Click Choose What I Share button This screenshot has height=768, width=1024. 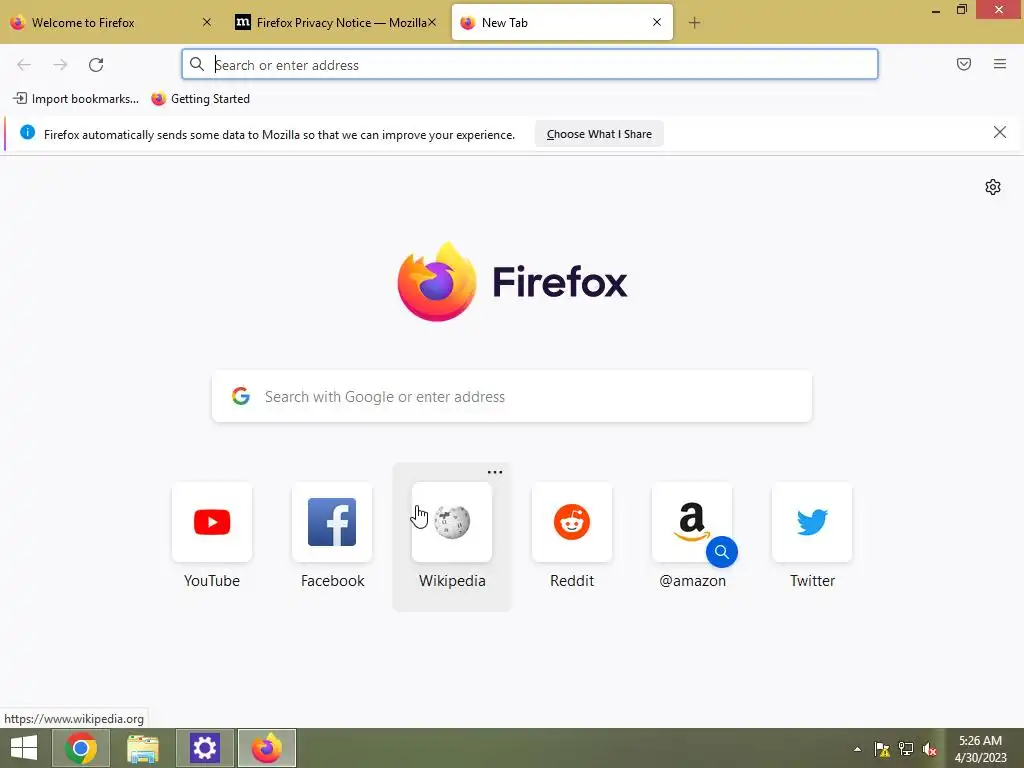599,134
